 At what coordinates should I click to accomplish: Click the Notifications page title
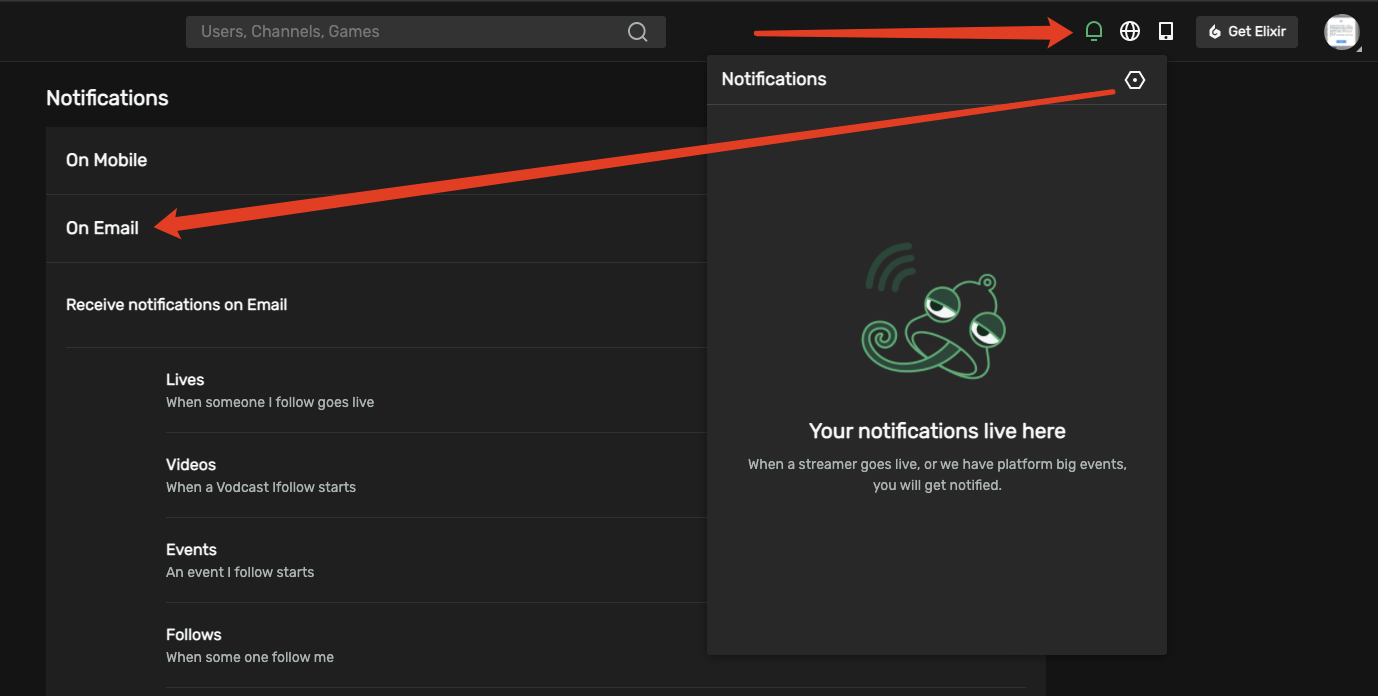click(x=107, y=97)
